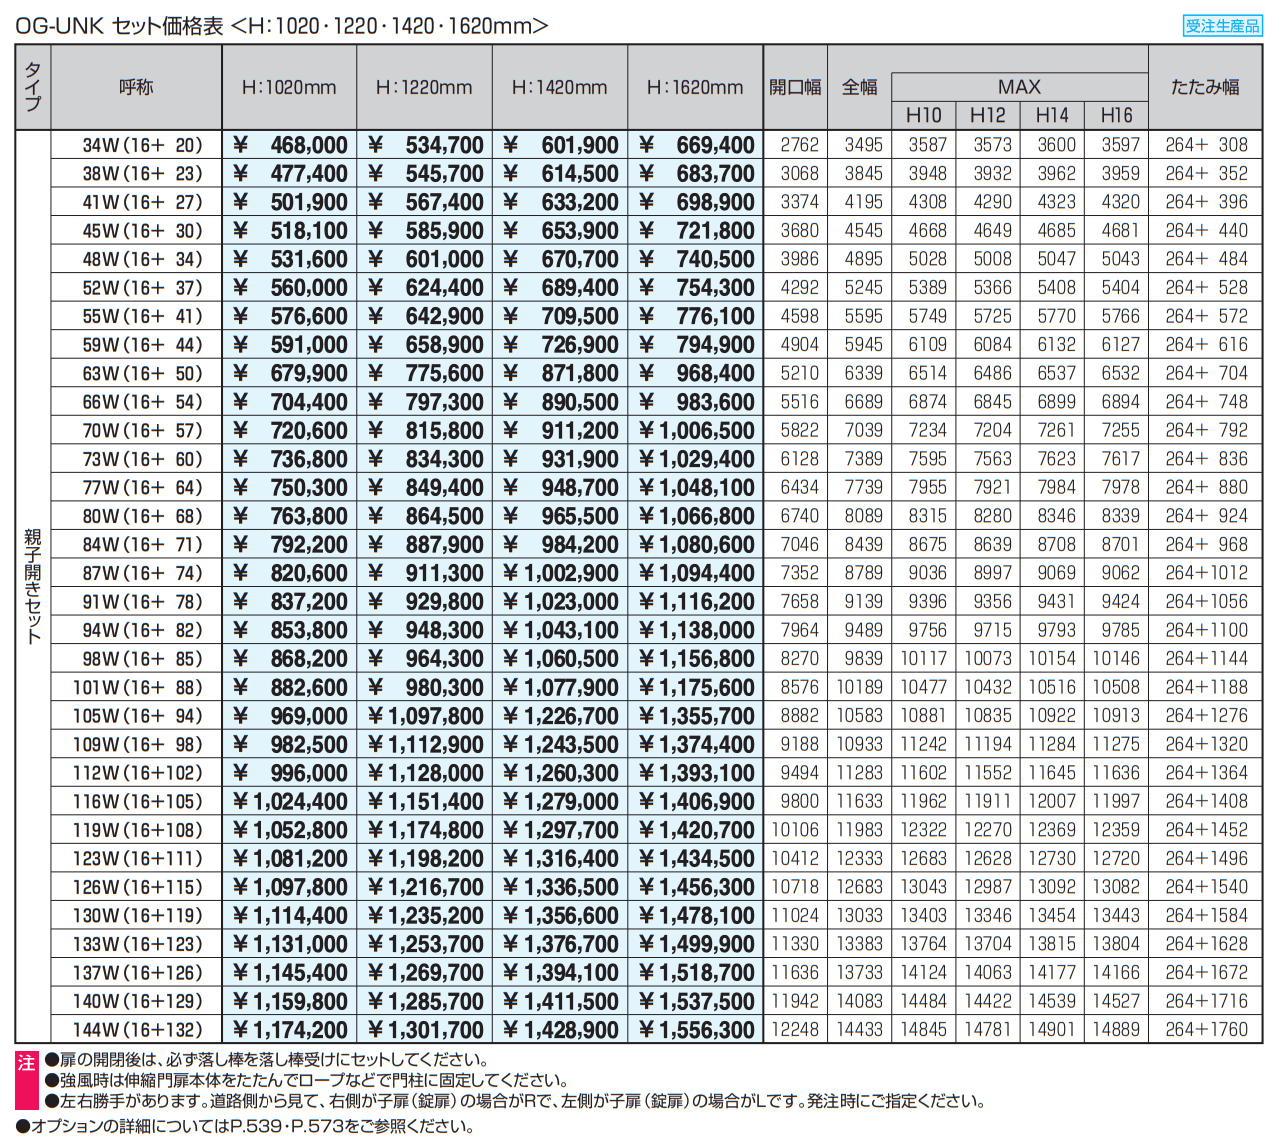
Task: Select the 34W (16+20) row label
Action: (142, 145)
